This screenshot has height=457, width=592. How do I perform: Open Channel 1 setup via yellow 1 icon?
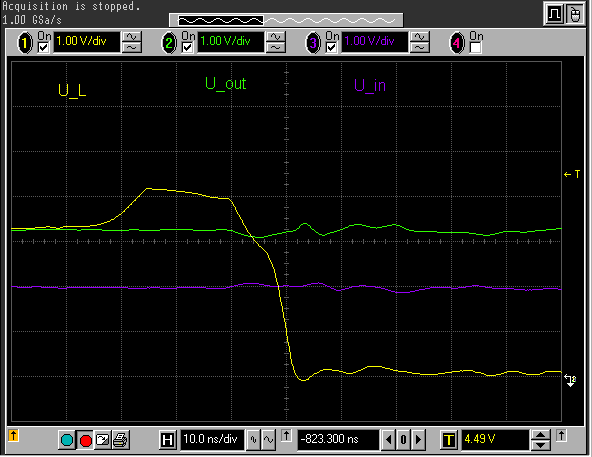click(x=25, y=43)
